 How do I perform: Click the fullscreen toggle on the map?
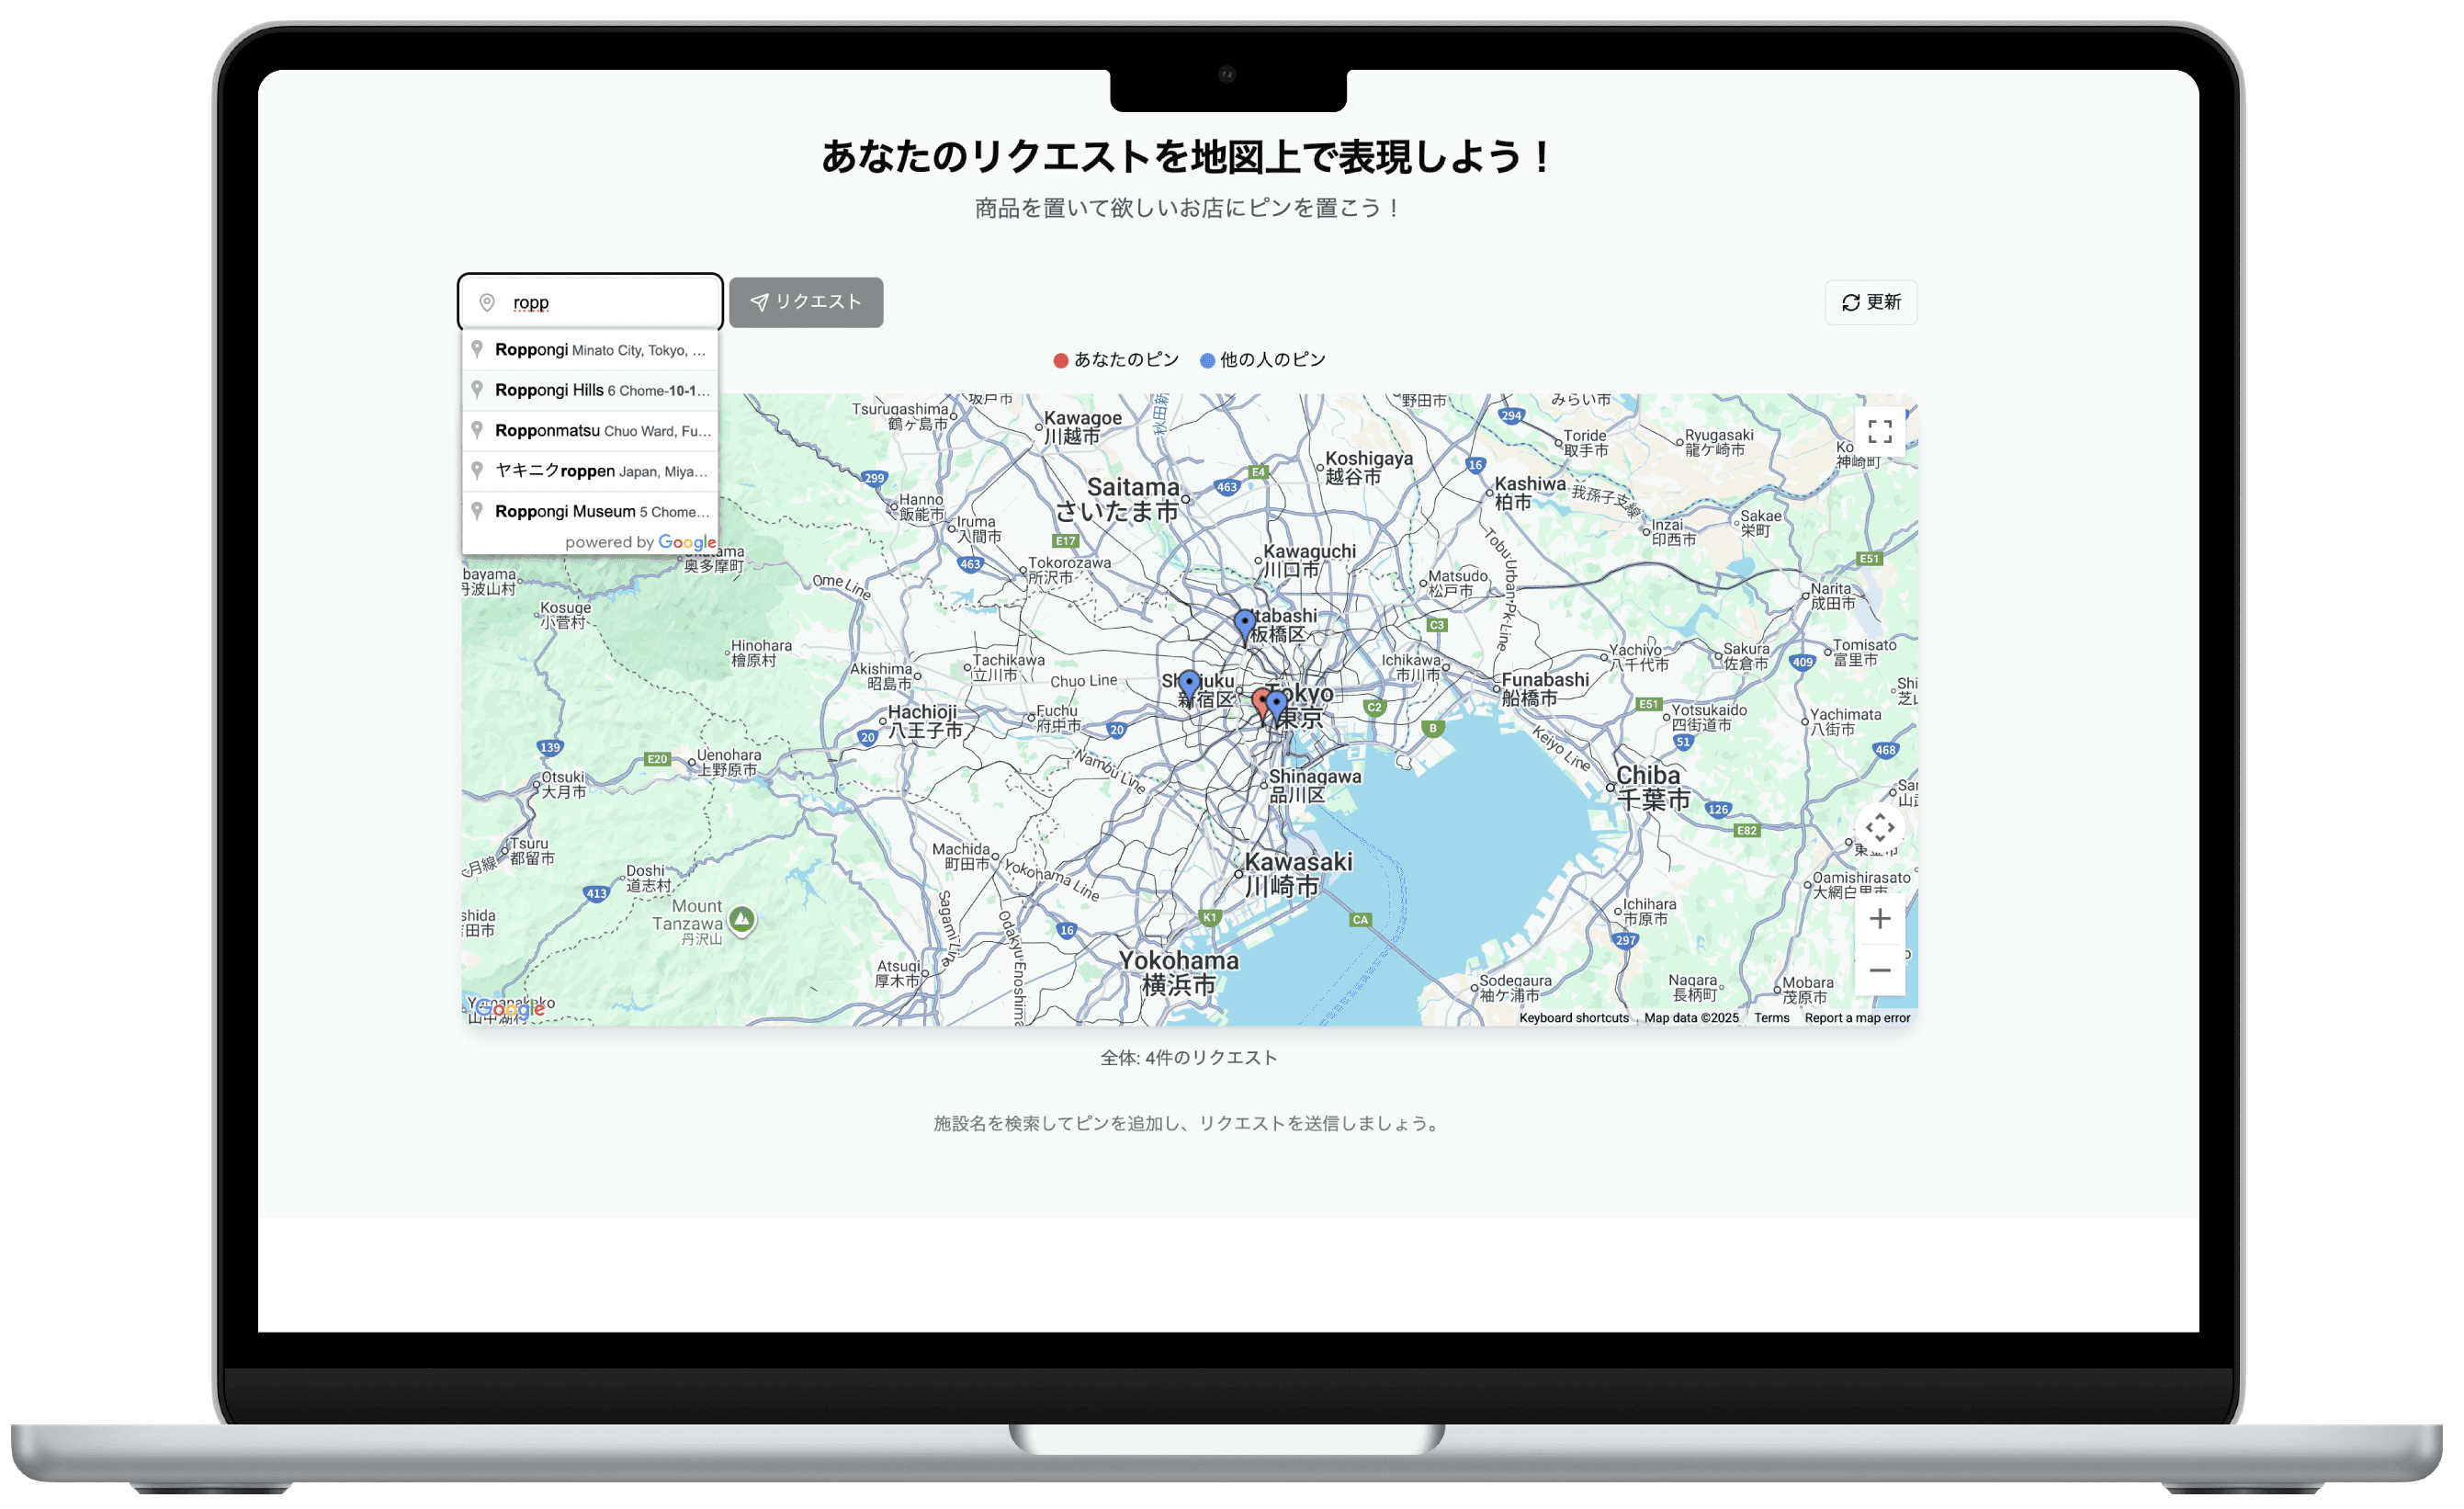click(1879, 431)
